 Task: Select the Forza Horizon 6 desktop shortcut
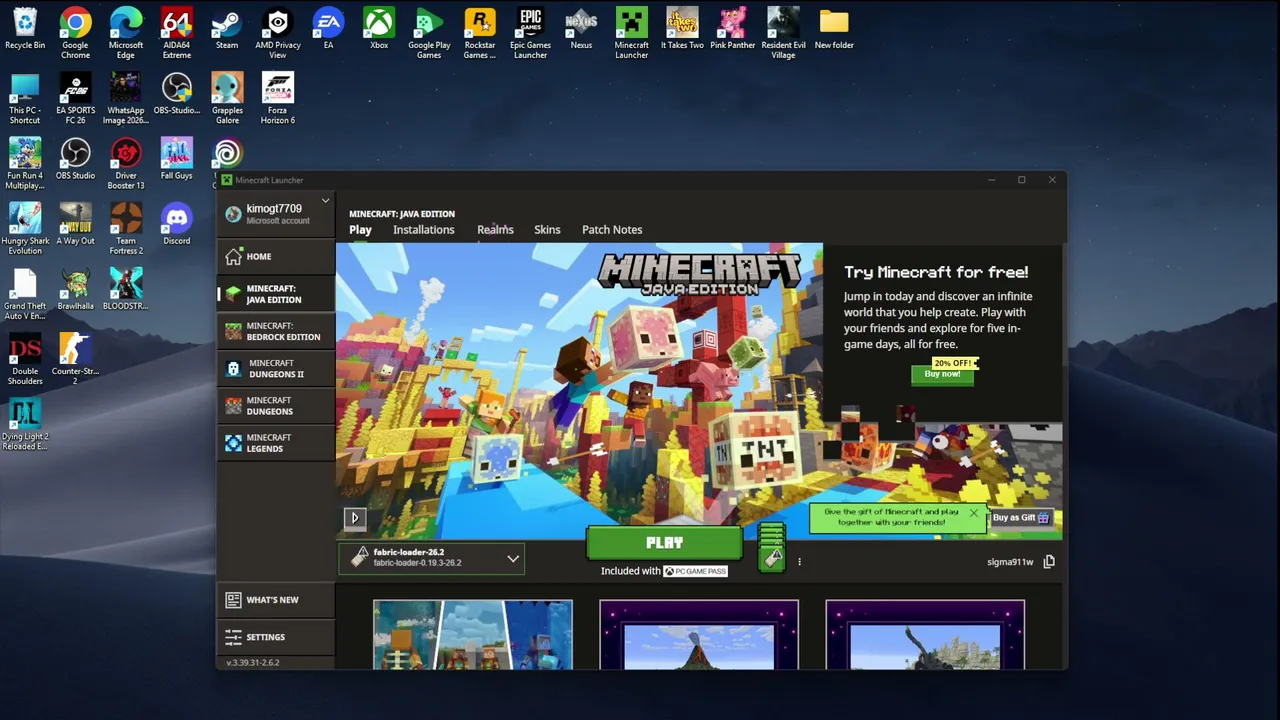tap(278, 99)
